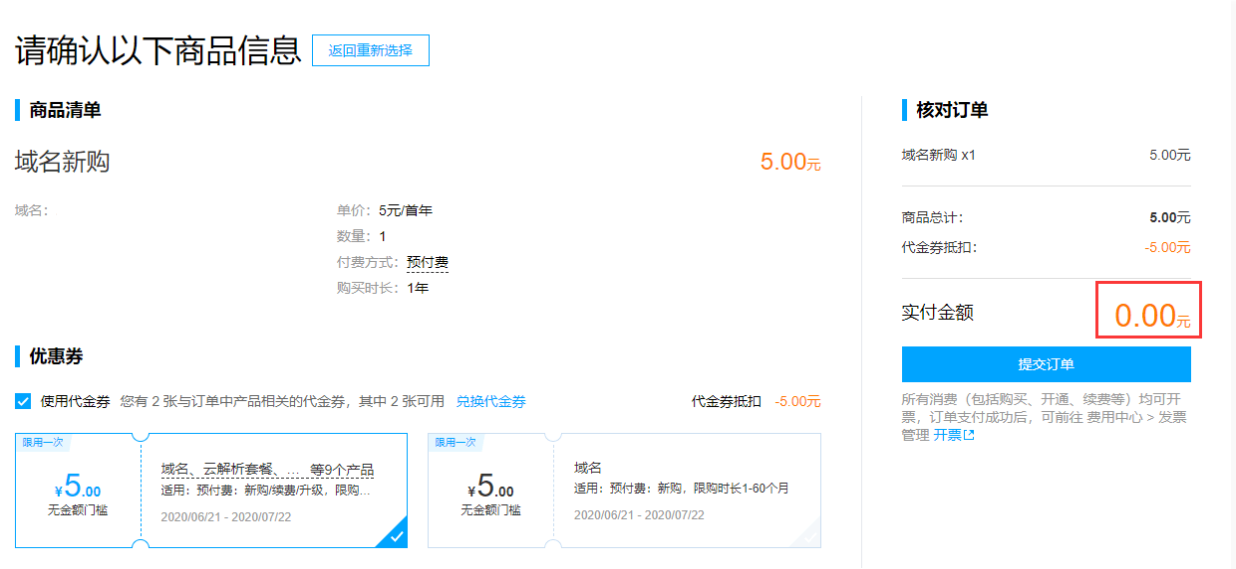Click the ¥5.00 amount on second coupon
Image resolution: width=1236 pixels, height=569 pixels.
click(x=490, y=487)
